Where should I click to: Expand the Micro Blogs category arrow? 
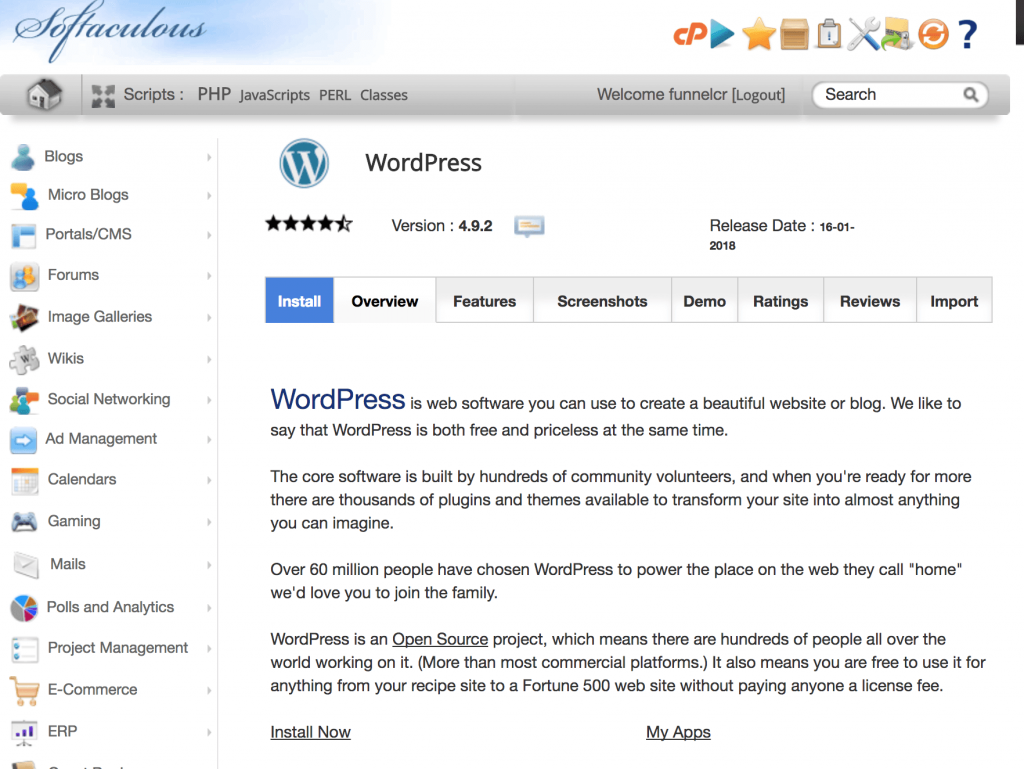coord(209,196)
